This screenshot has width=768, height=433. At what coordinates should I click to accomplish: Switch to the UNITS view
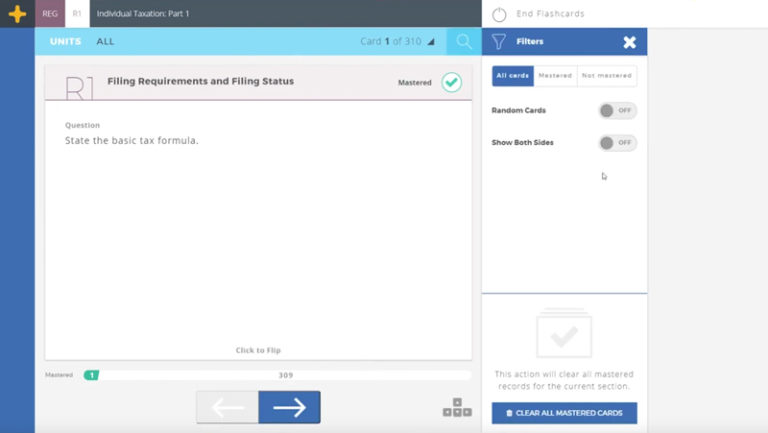click(65, 42)
